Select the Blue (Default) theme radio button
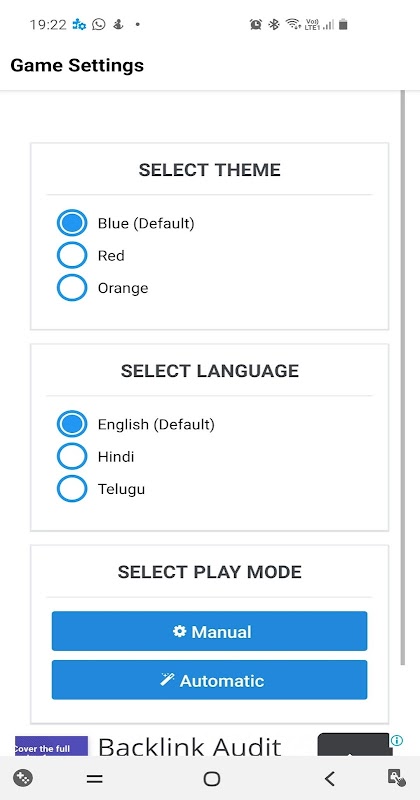The image size is (420, 800). (x=72, y=223)
